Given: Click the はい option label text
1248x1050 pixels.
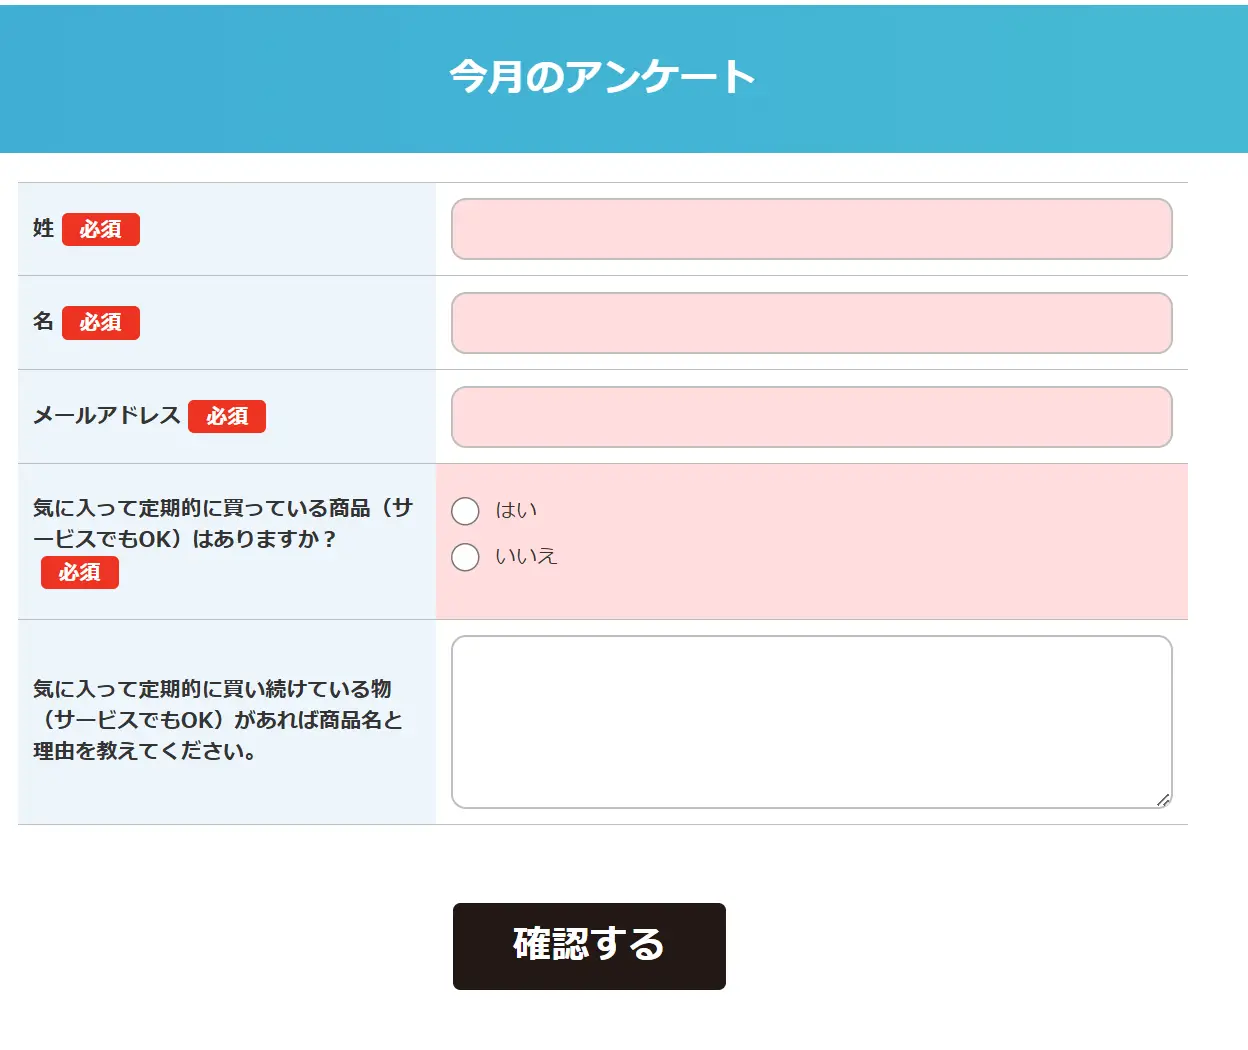Looking at the screenshot, I should click(516, 511).
